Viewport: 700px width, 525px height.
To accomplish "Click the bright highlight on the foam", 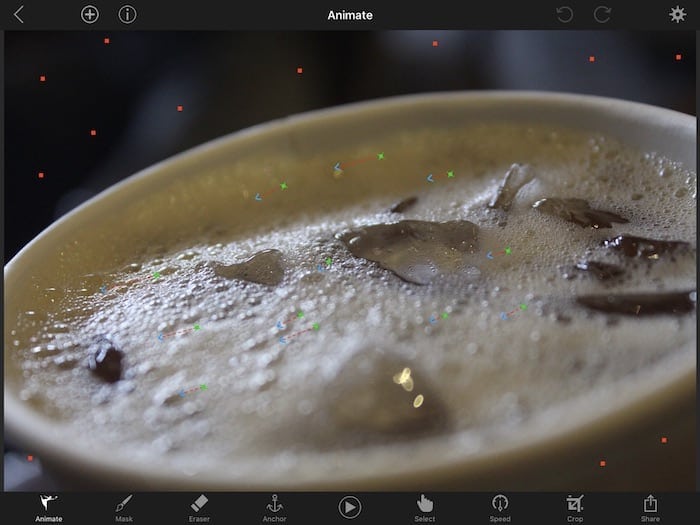I will [x=404, y=378].
